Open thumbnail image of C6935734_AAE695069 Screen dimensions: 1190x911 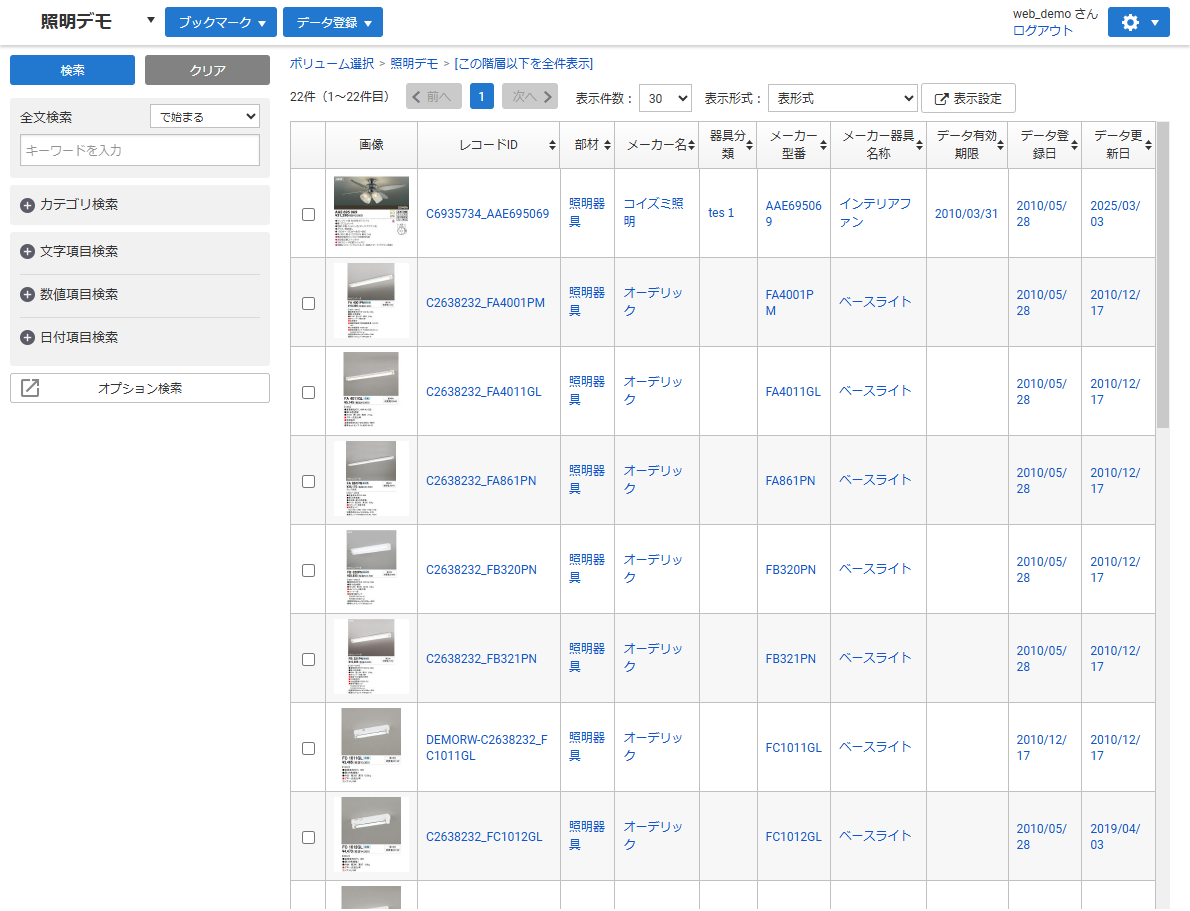pos(371,212)
